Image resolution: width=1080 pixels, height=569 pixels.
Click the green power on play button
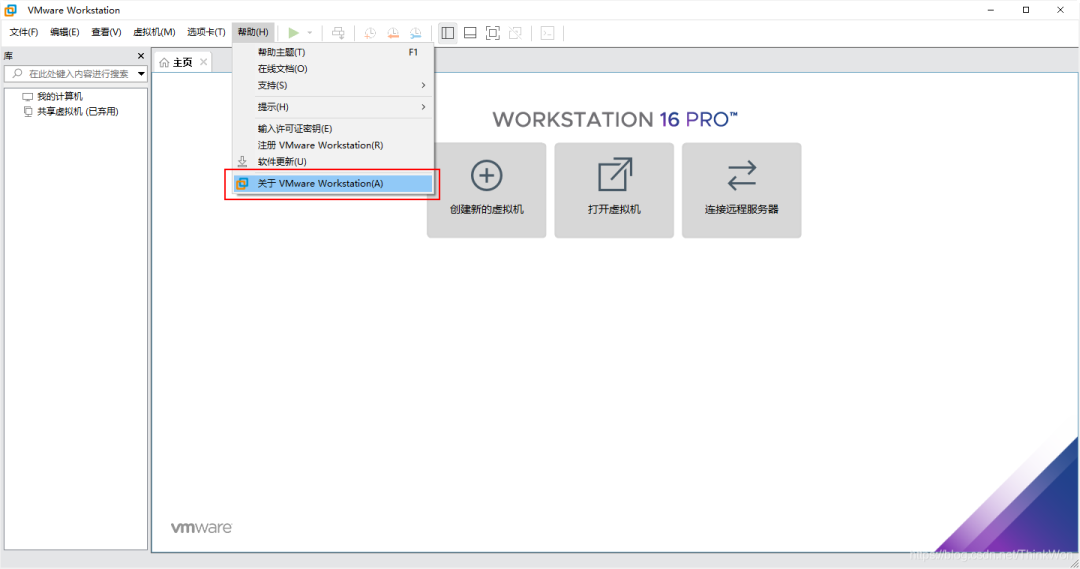tap(293, 32)
